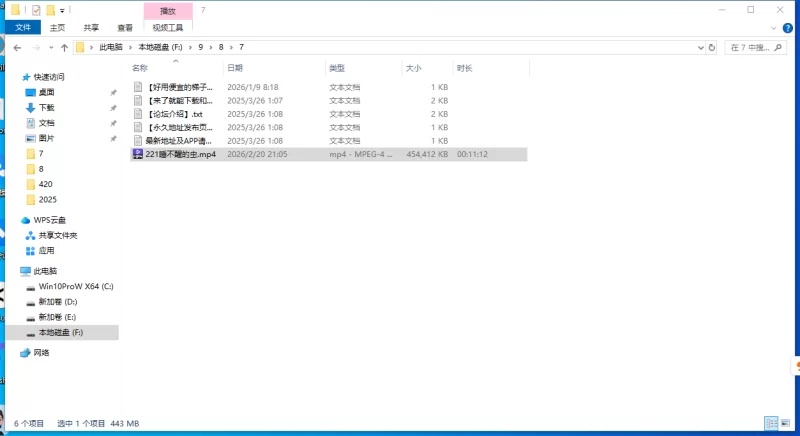800x436 pixels.
Task: Open the 文件 menu tab
Action: (x=23, y=28)
